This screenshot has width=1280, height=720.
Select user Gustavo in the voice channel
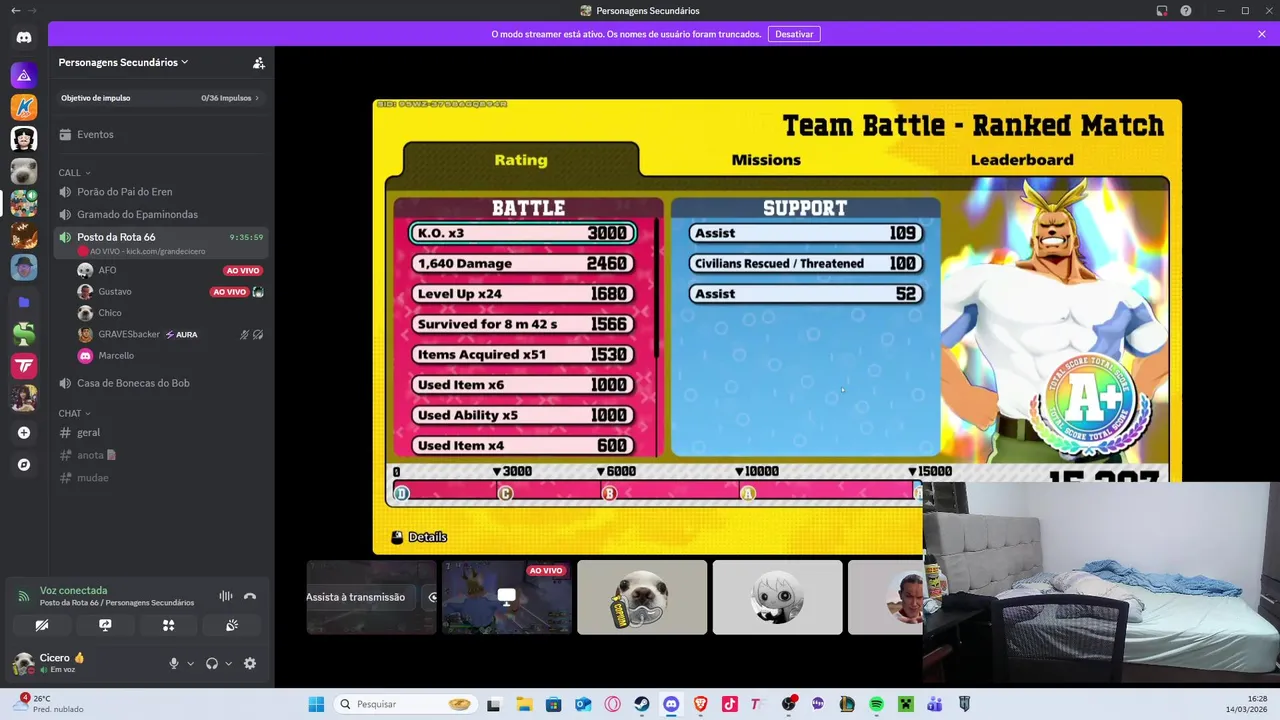(168, 291)
